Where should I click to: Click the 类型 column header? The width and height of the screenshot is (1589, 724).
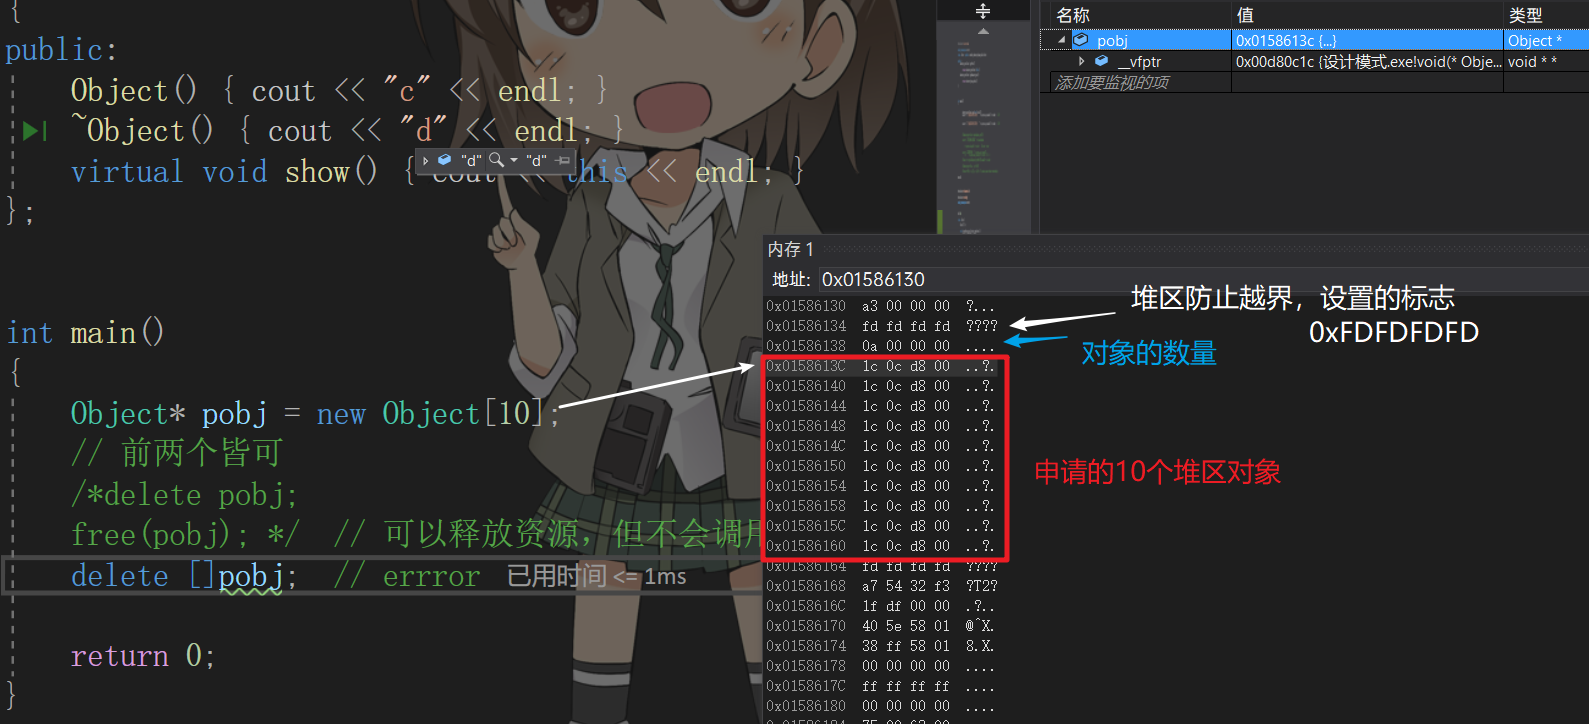tap(1526, 15)
